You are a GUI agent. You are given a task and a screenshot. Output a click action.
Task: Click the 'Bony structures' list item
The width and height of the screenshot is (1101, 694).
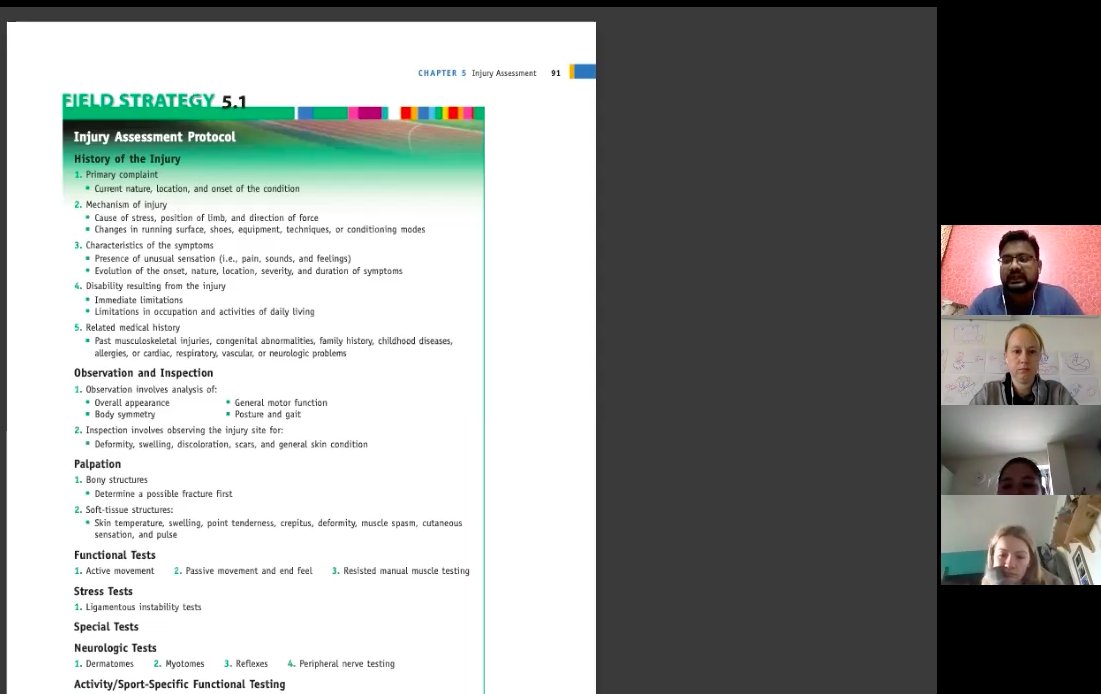point(117,480)
